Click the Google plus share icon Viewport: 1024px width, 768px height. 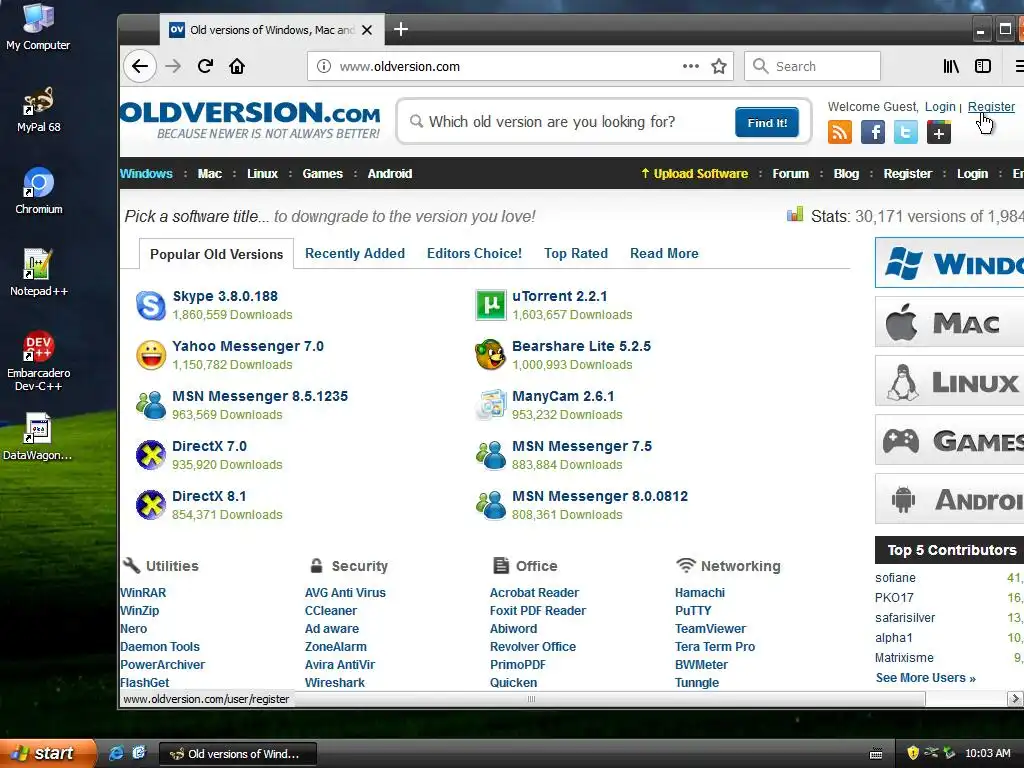click(938, 133)
